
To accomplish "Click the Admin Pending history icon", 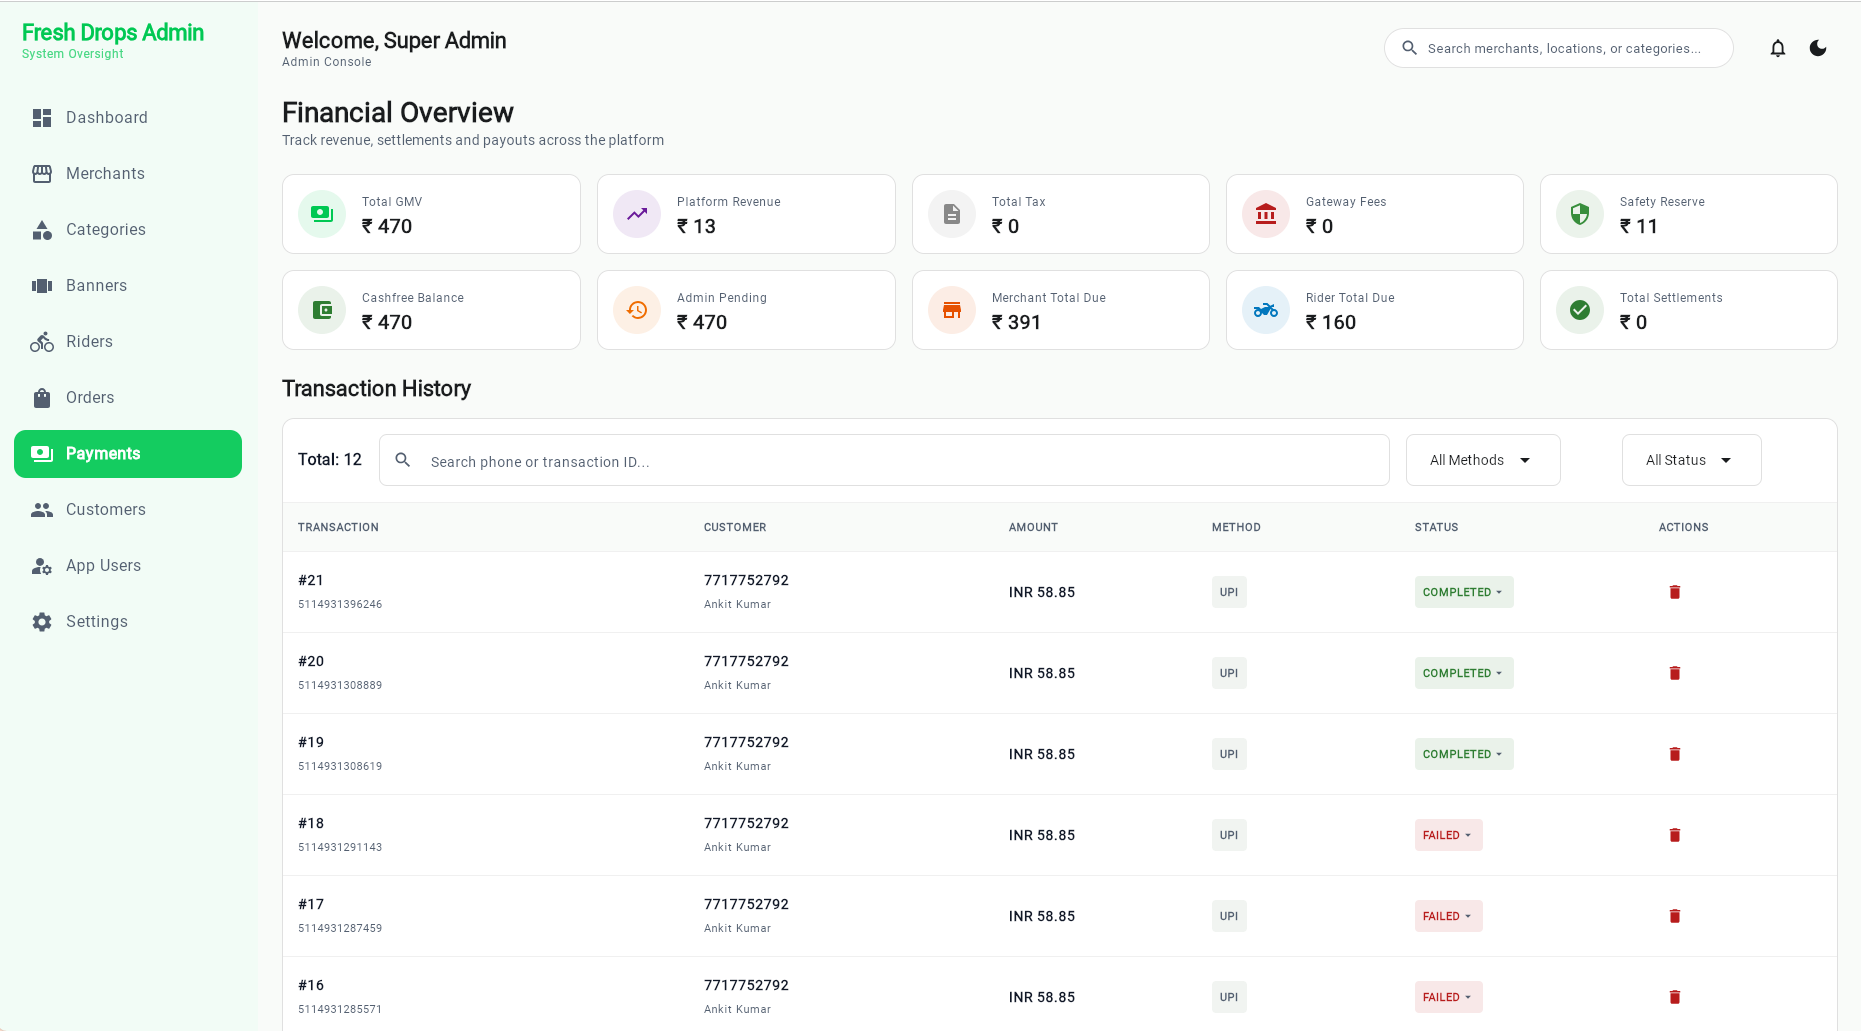I will coord(637,310).
